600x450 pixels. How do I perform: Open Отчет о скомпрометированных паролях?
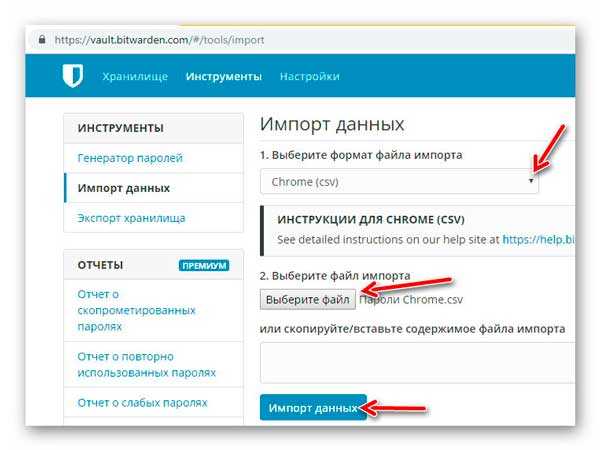point(136,310)
